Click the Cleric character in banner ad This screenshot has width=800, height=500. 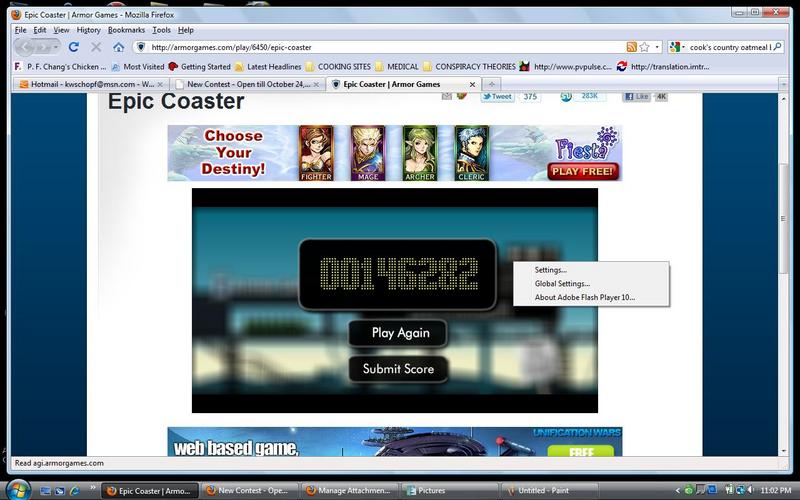click(471, 153)
